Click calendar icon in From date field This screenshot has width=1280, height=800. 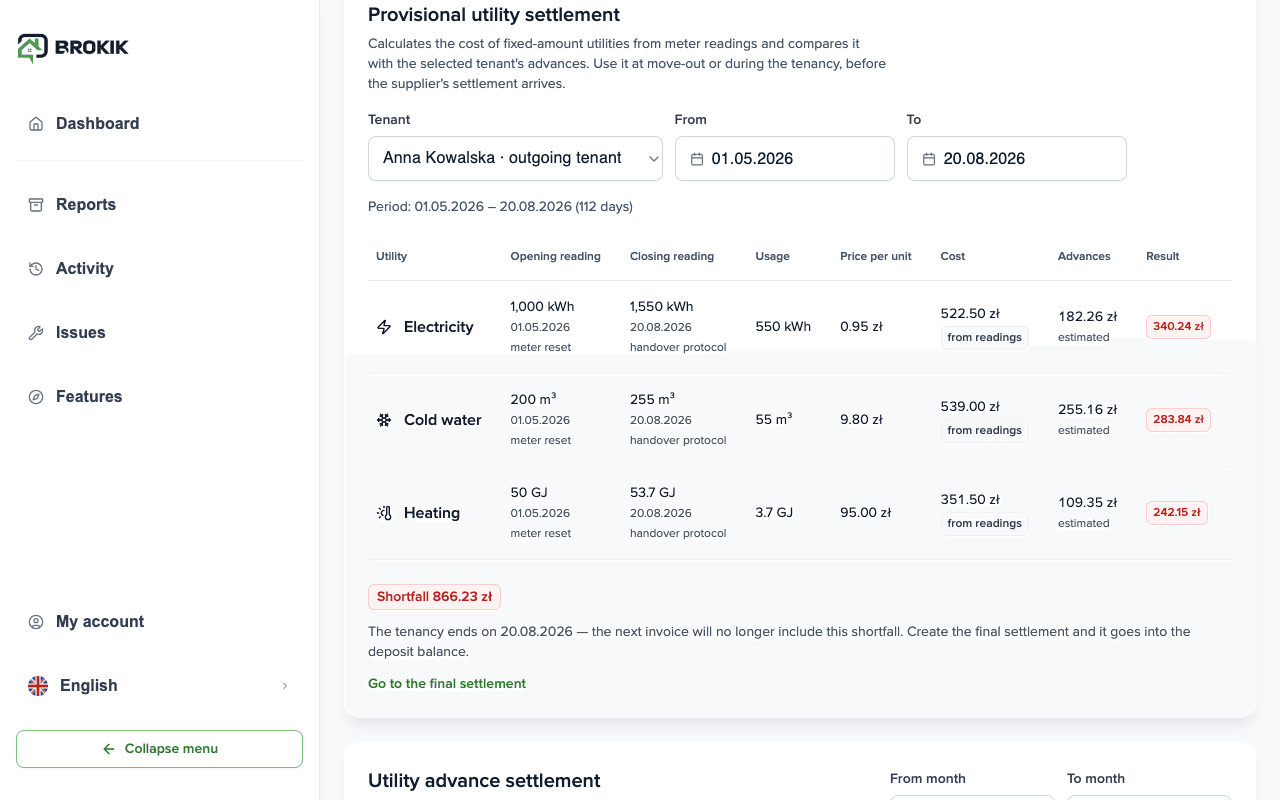pos(697,159)
